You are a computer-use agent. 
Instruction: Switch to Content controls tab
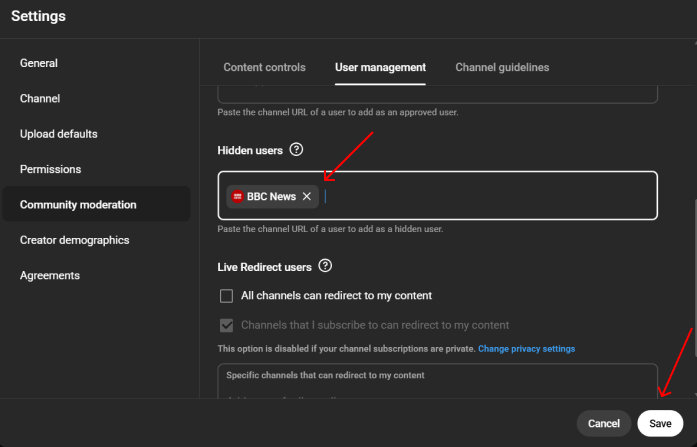pos(264,68)
